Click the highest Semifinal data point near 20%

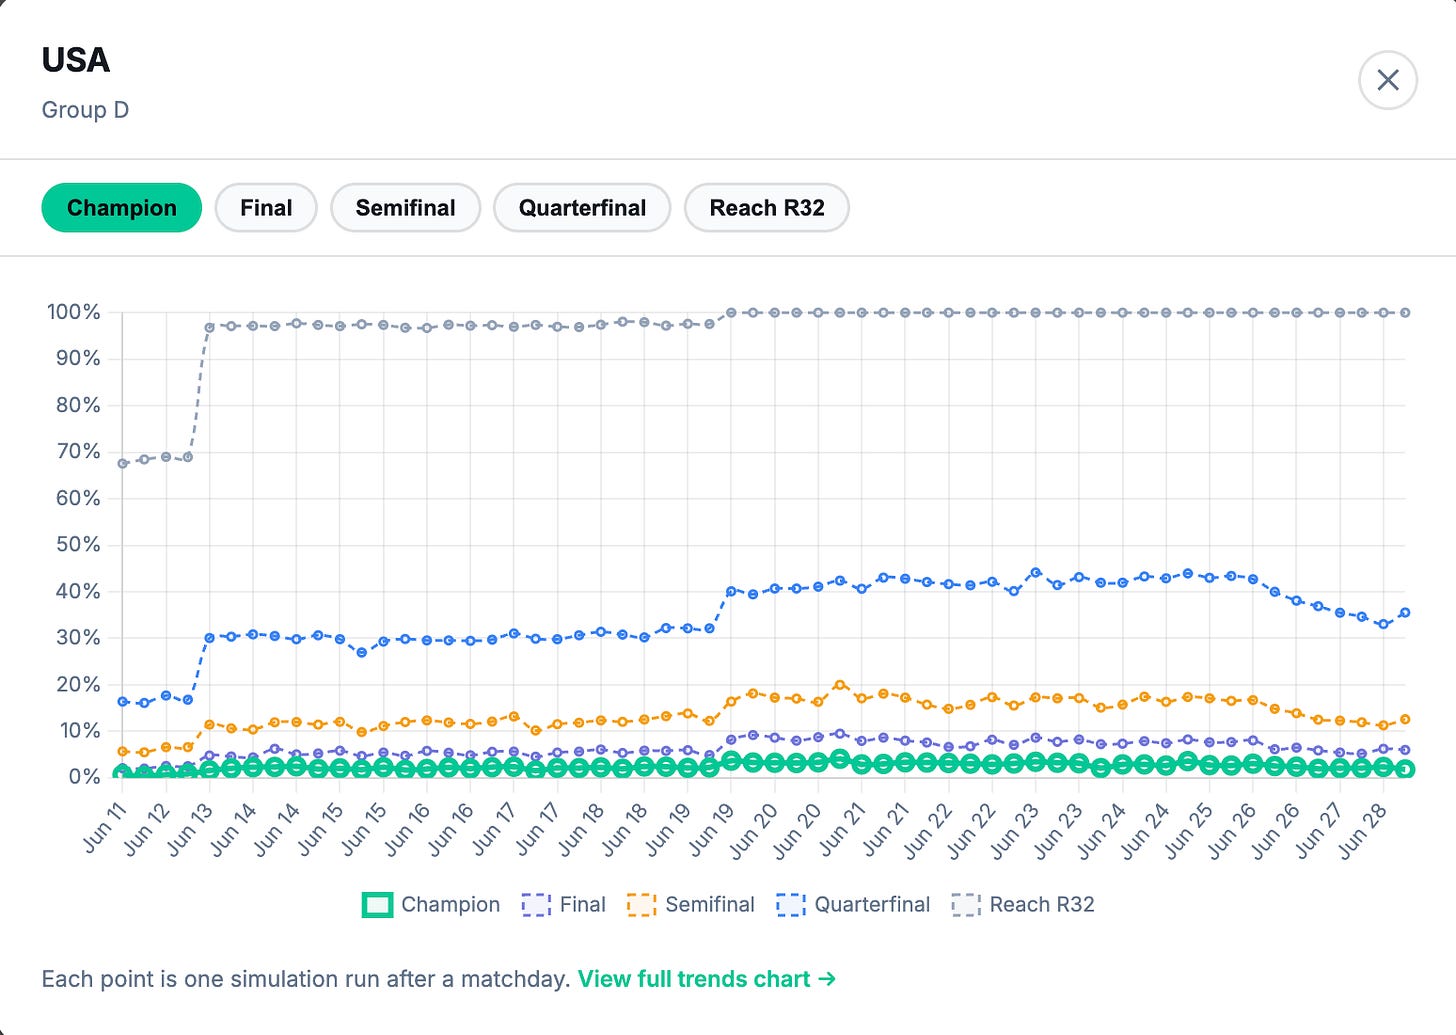click(x=840, y=685)
